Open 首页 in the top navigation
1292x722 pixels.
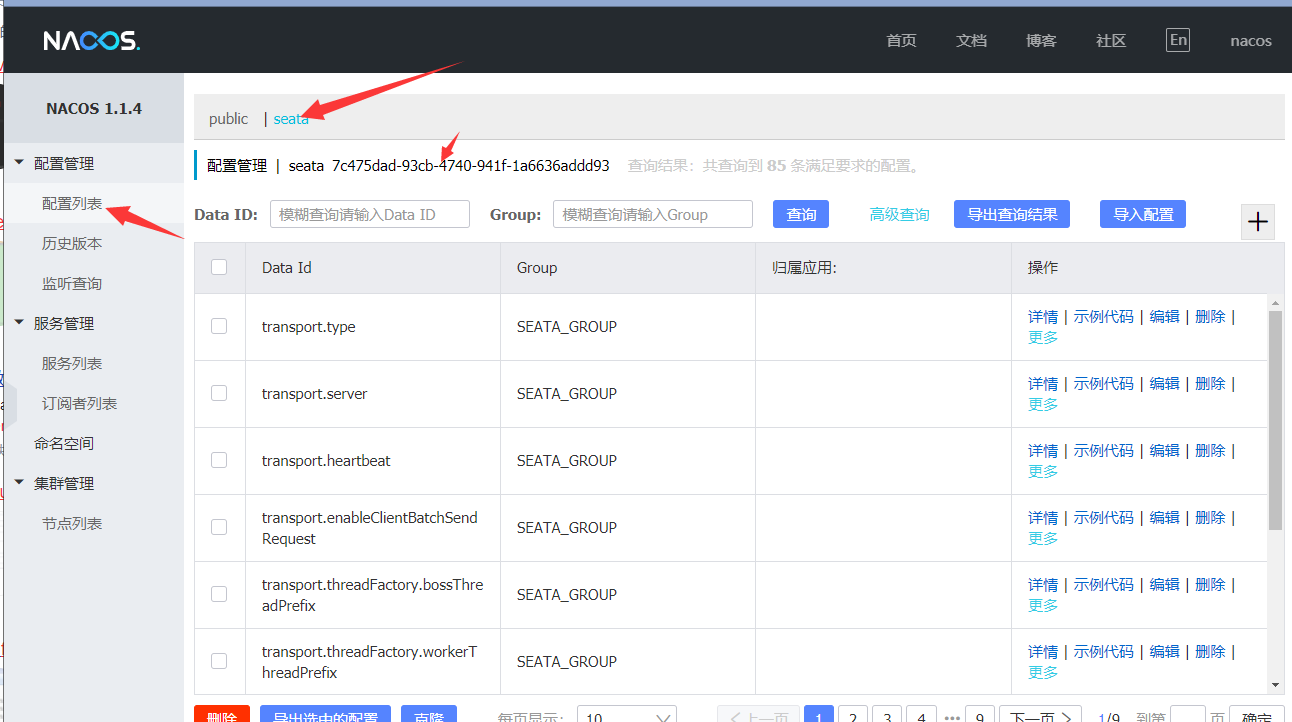tap(901, 41)
